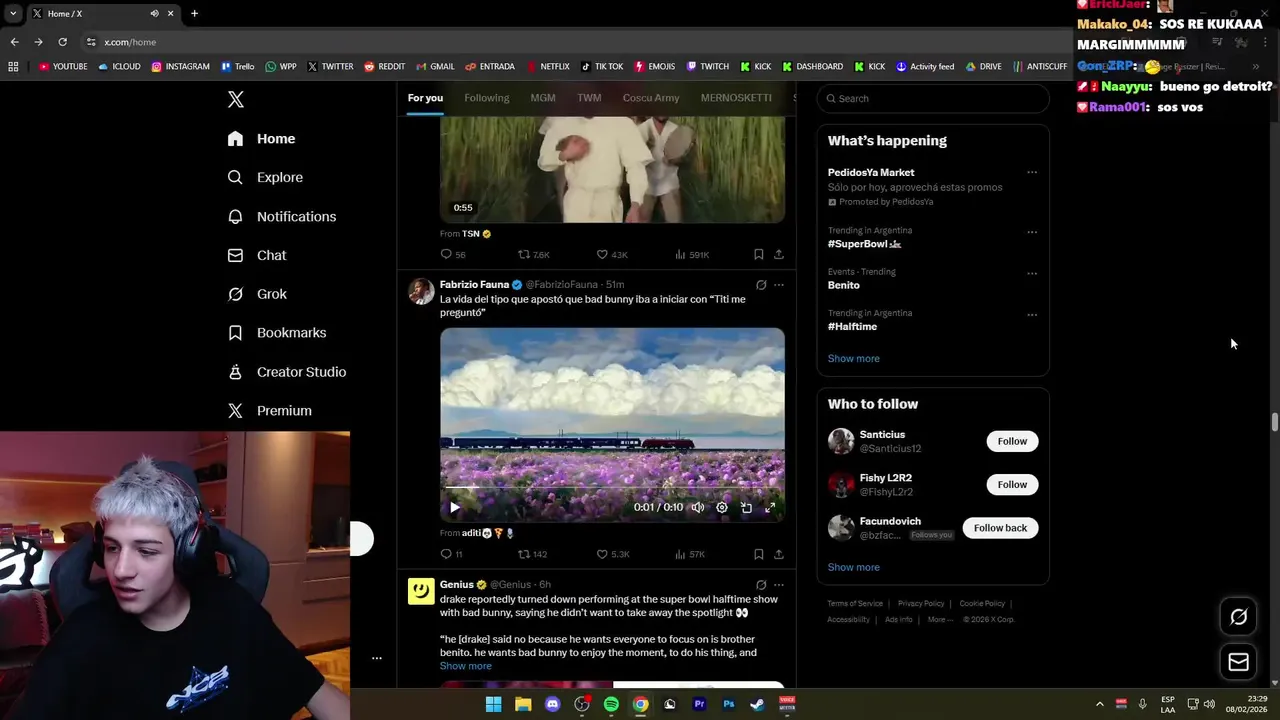This screenshot has width=1280, height=720.
Task: Enter fullscreen on the train video
Action: pyautogui.click(x=770, y=507)
